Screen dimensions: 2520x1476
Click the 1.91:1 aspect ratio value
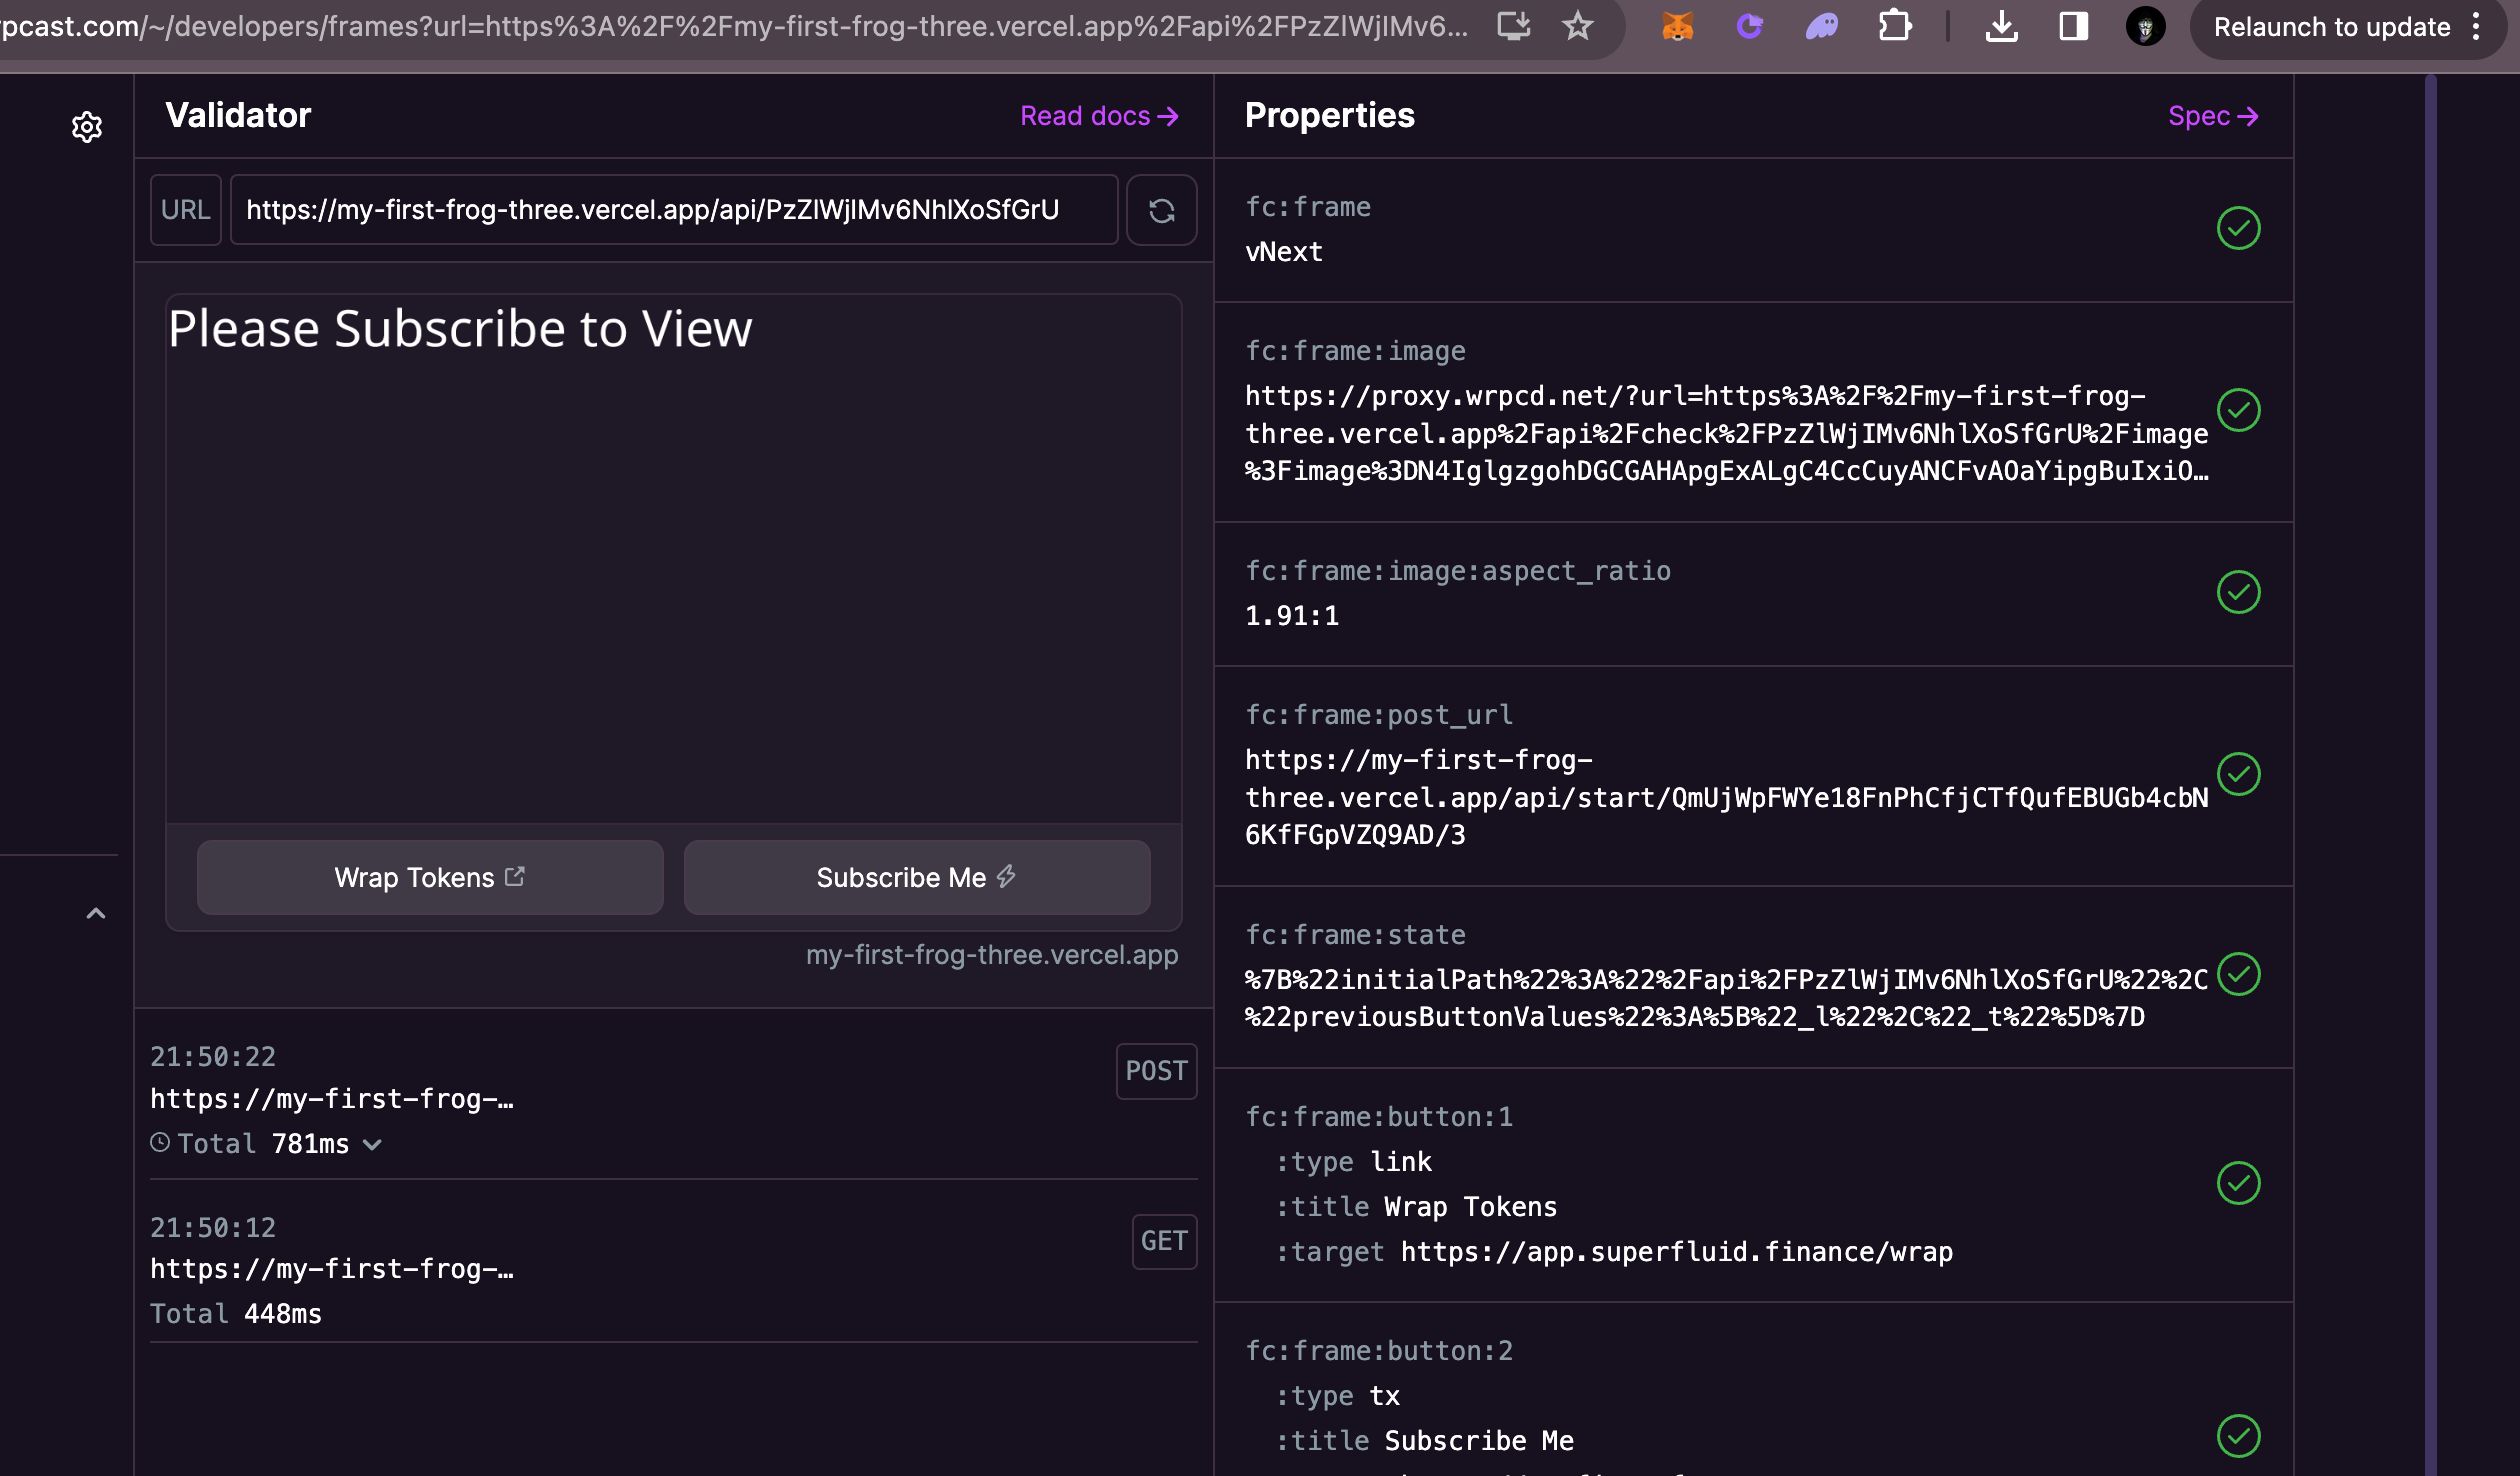point(1292,616)
